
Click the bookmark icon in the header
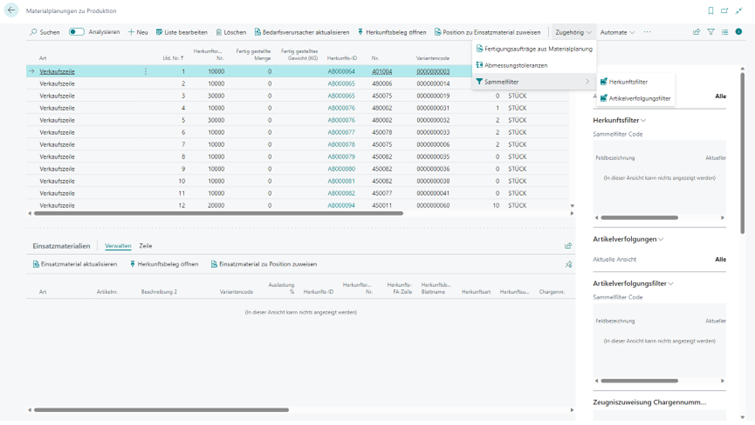click(711, 10)
